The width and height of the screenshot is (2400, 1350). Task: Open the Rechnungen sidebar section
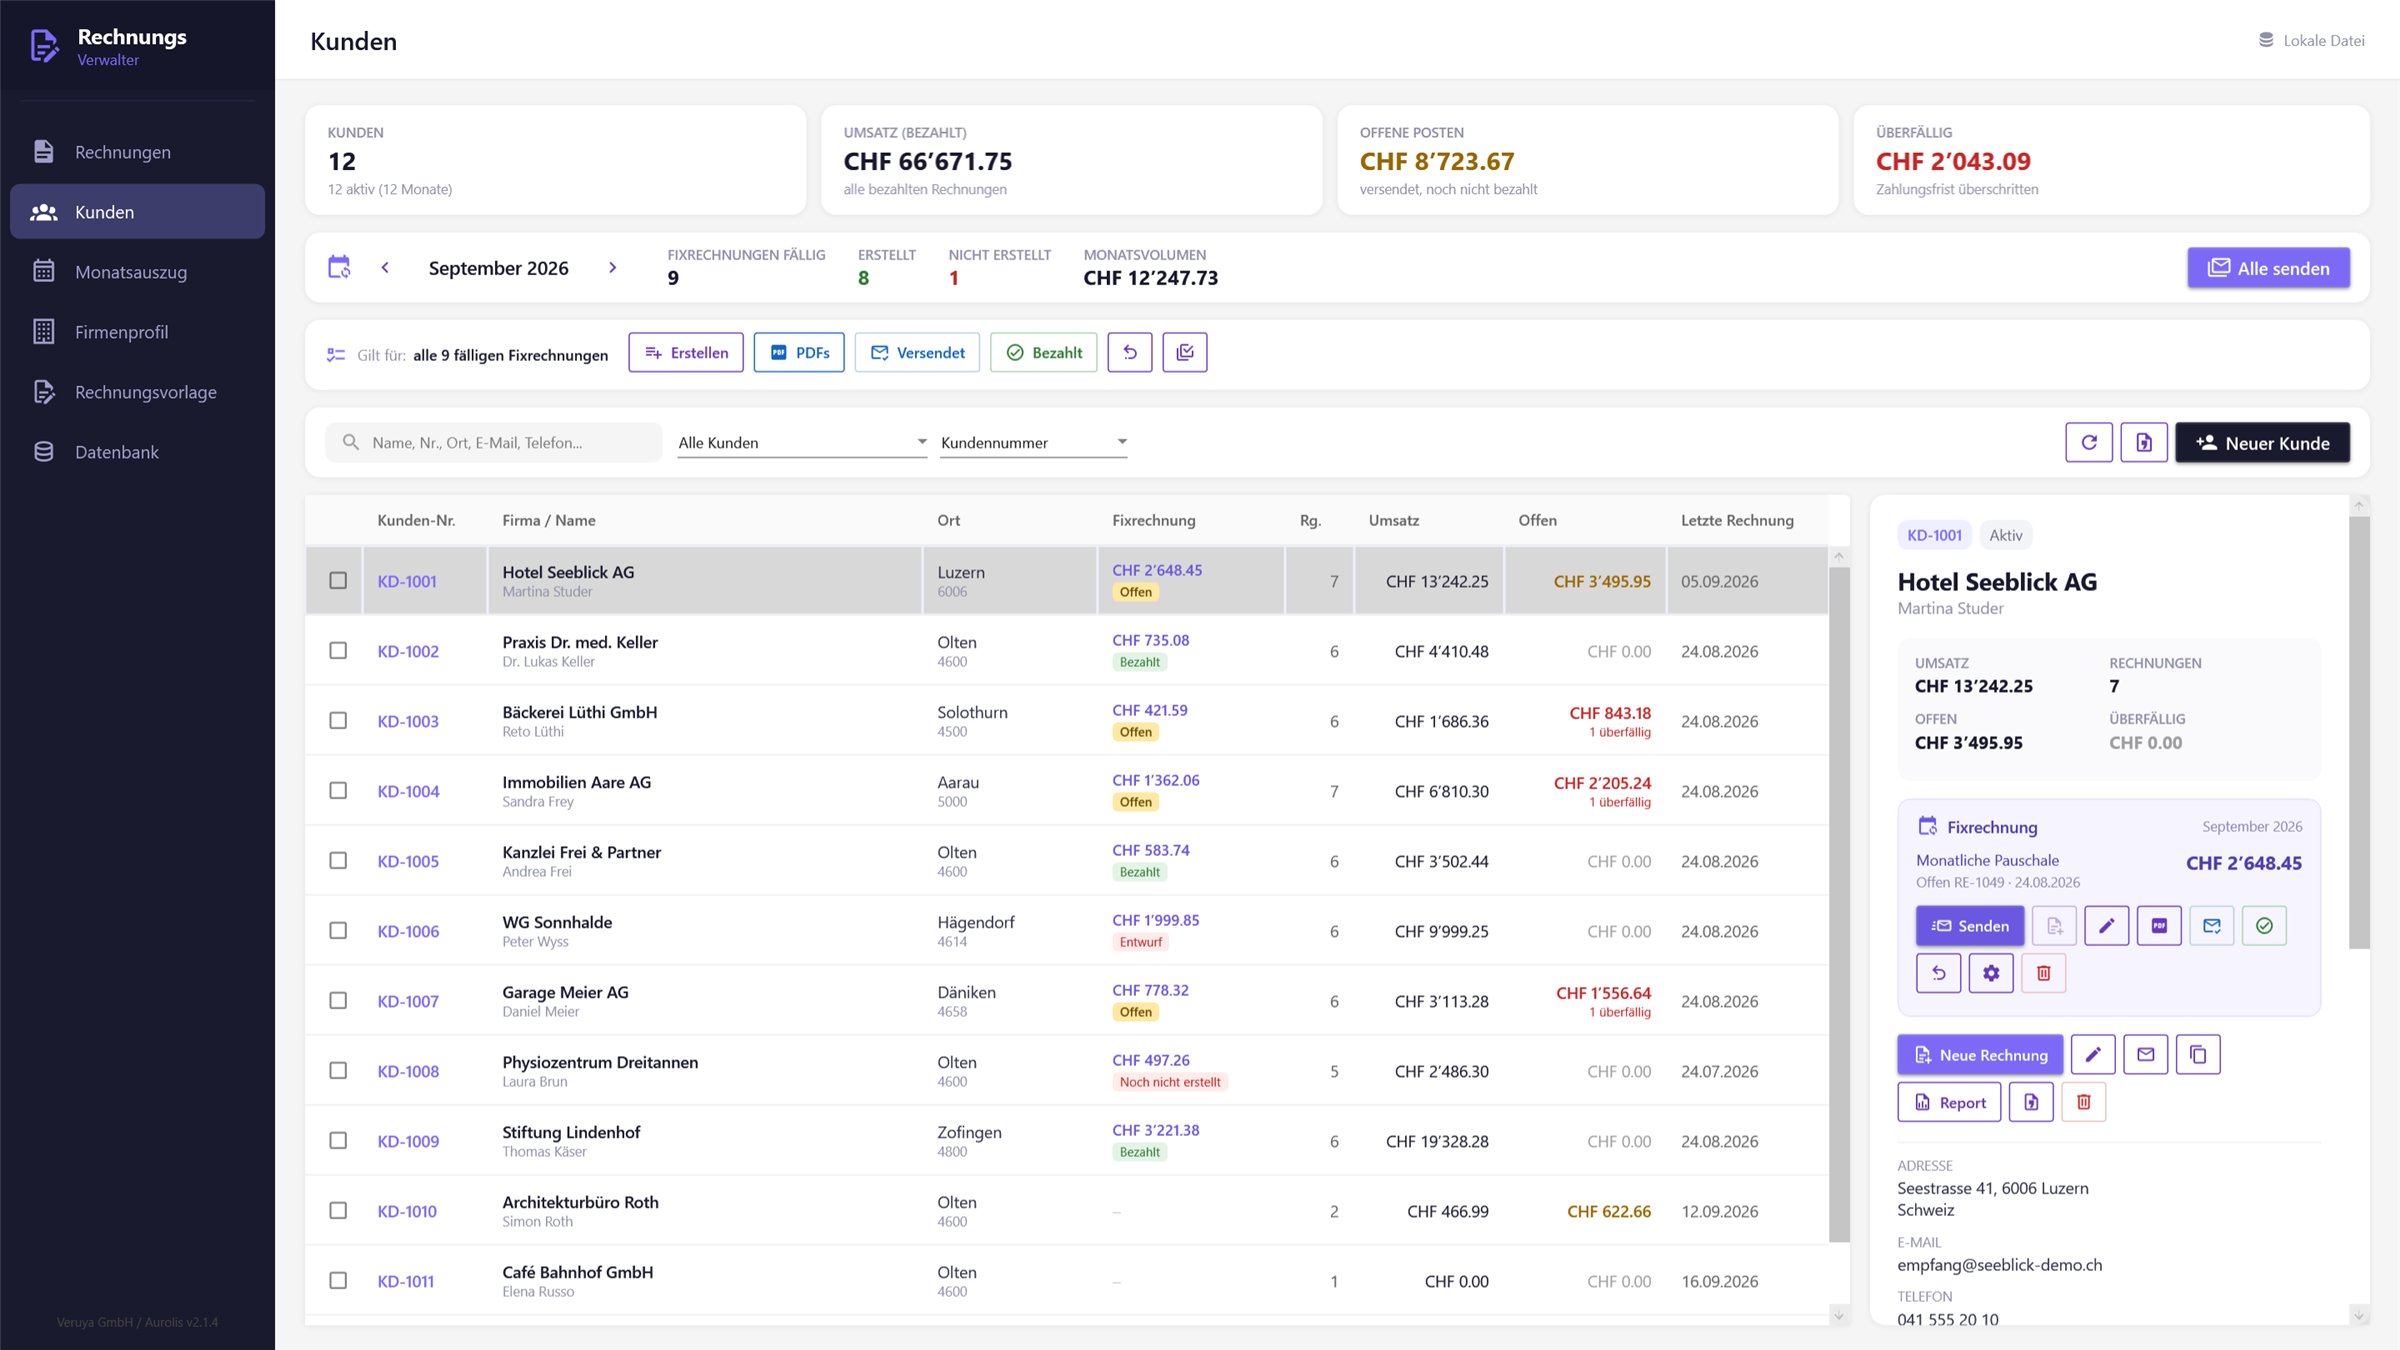coord(137,152)
